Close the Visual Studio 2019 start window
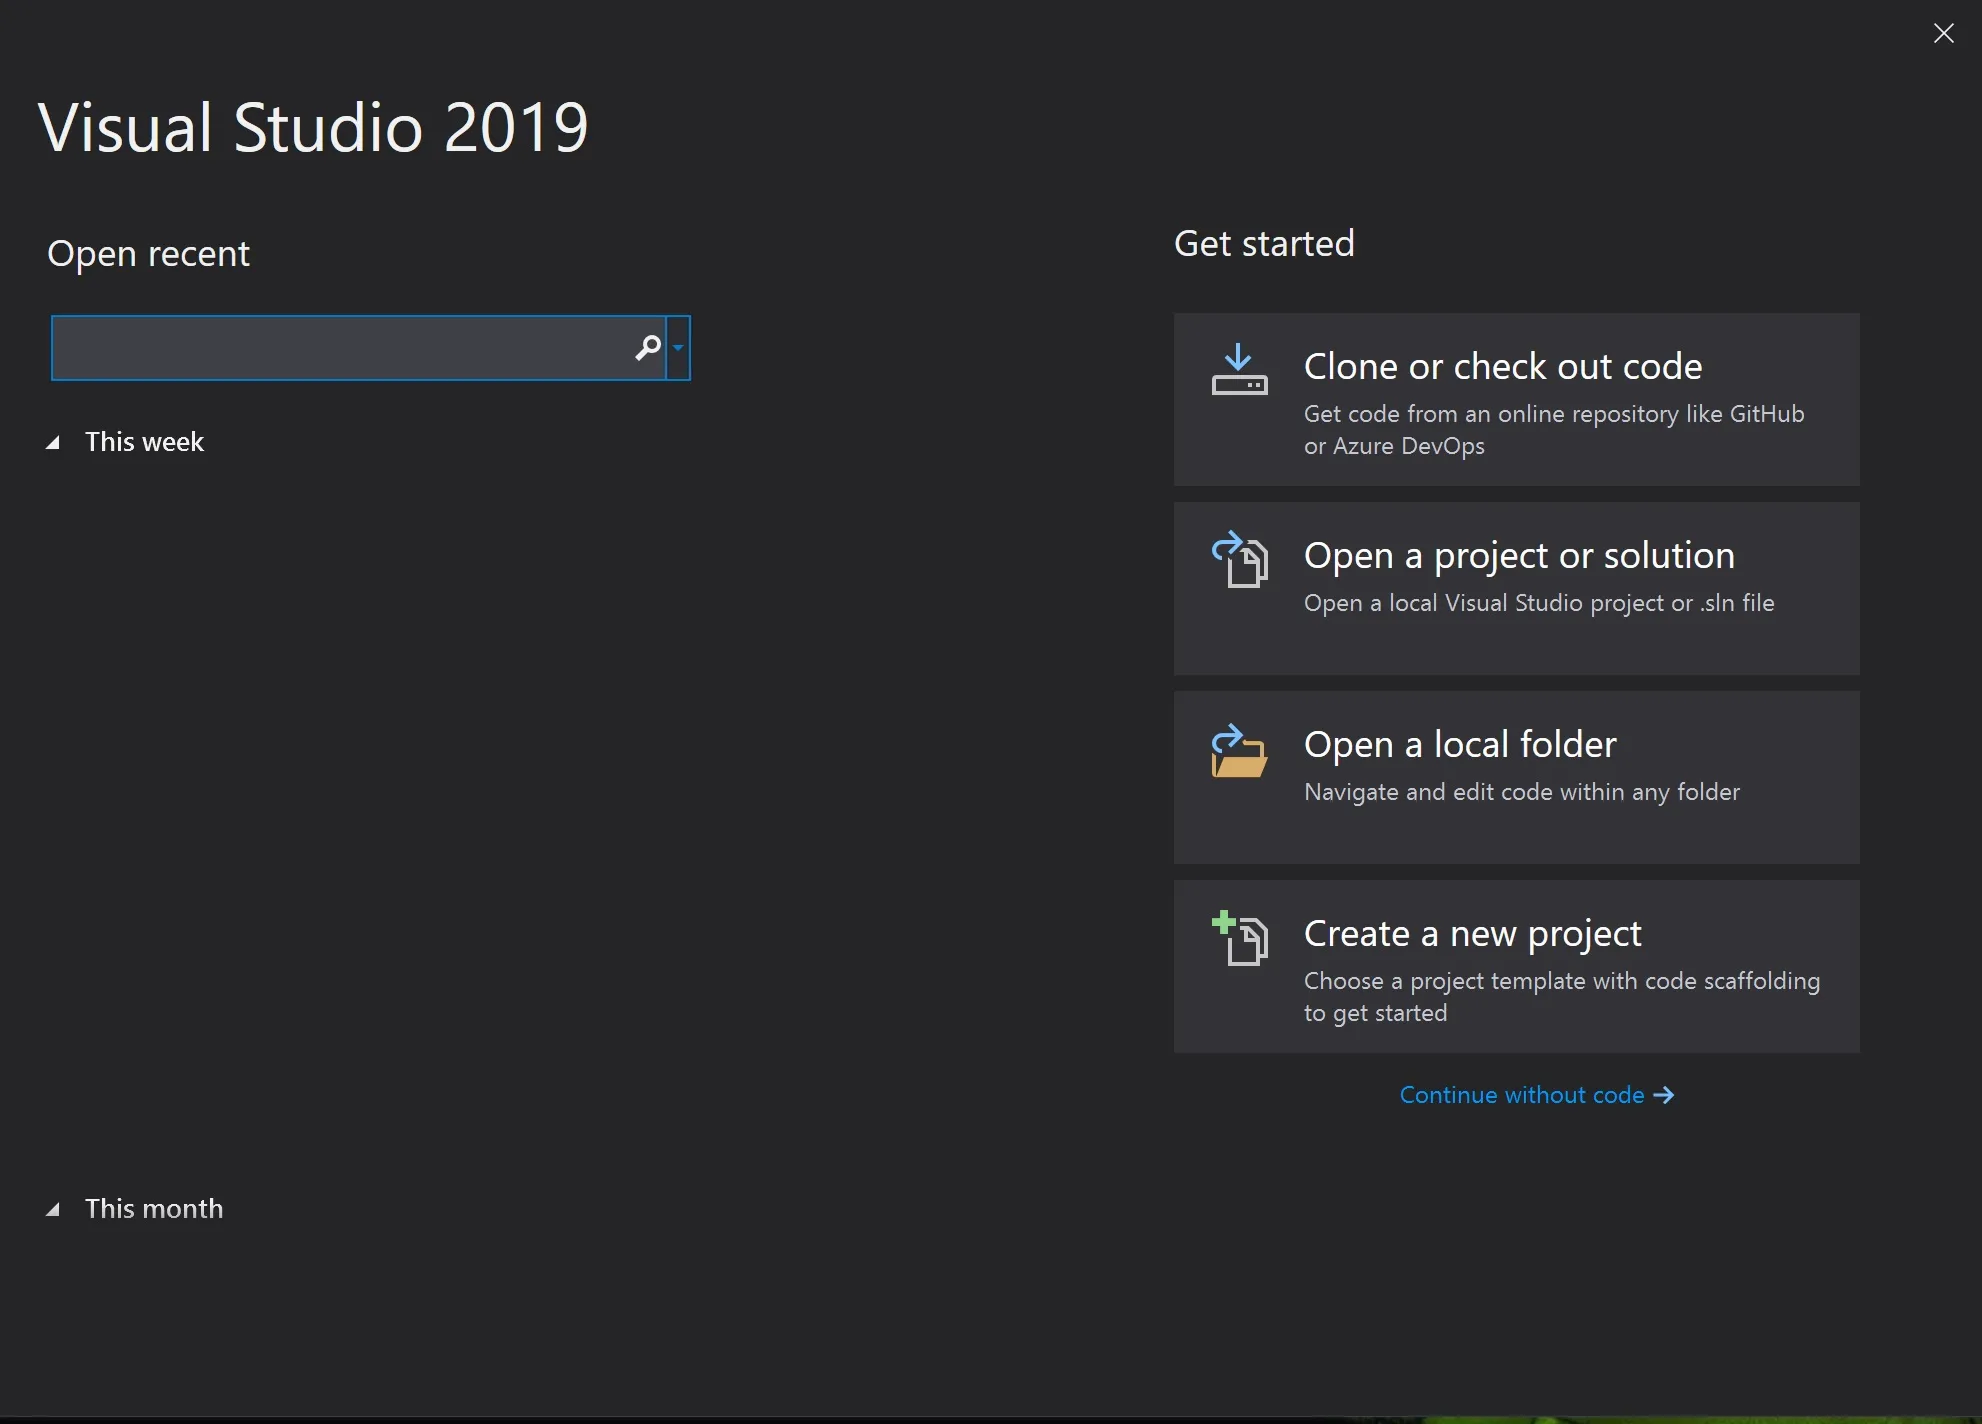Viewport: 1982px width, 1424px height. pyautogui.click(x=1944, y=33)
